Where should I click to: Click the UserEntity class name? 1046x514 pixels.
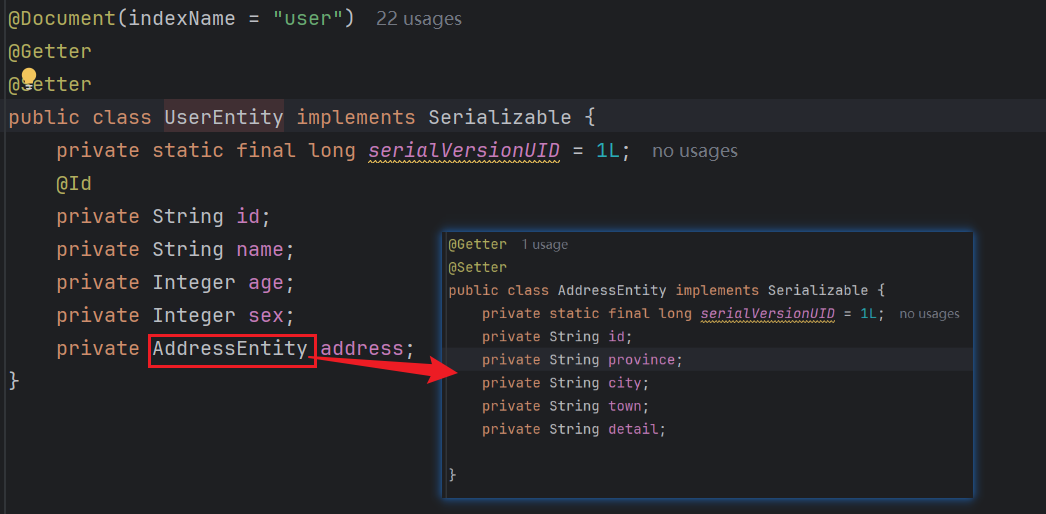(x=224, y=118)
